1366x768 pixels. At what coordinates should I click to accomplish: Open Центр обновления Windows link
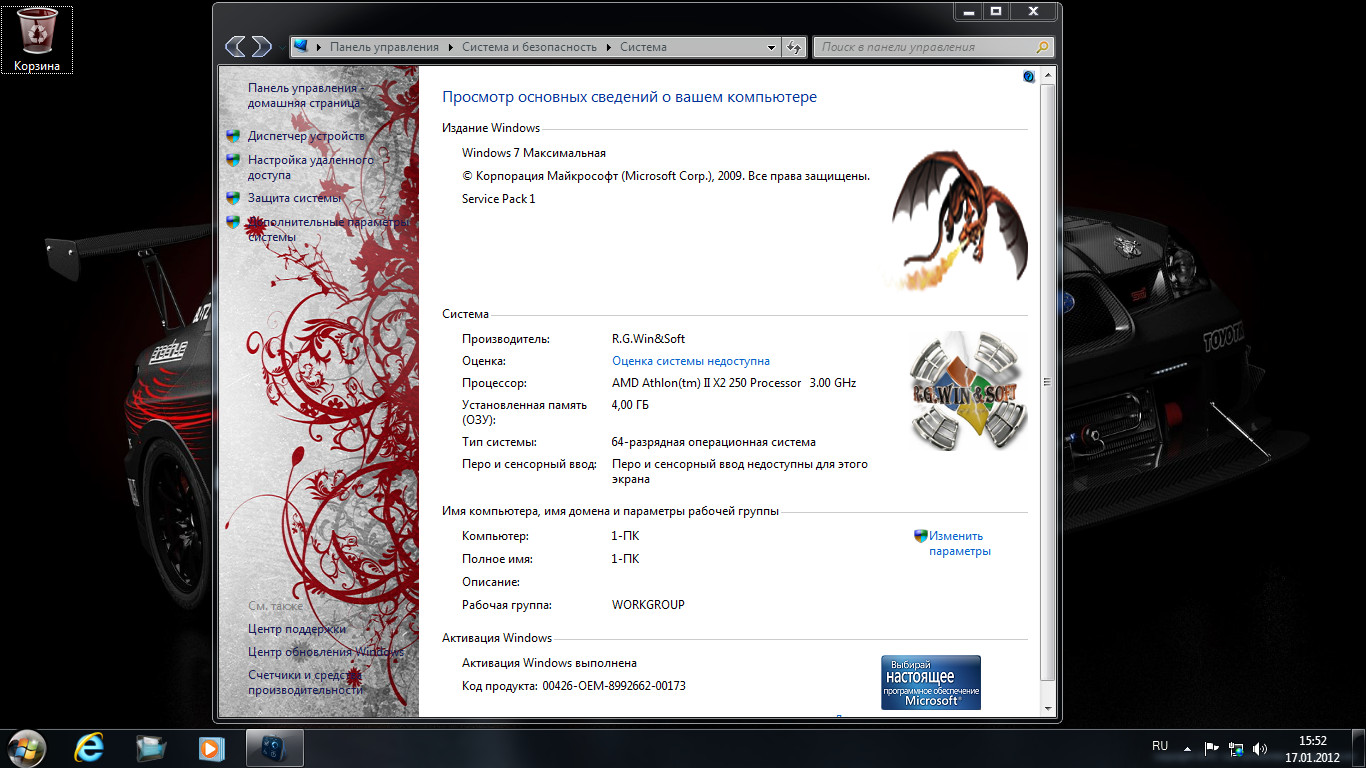326,652
